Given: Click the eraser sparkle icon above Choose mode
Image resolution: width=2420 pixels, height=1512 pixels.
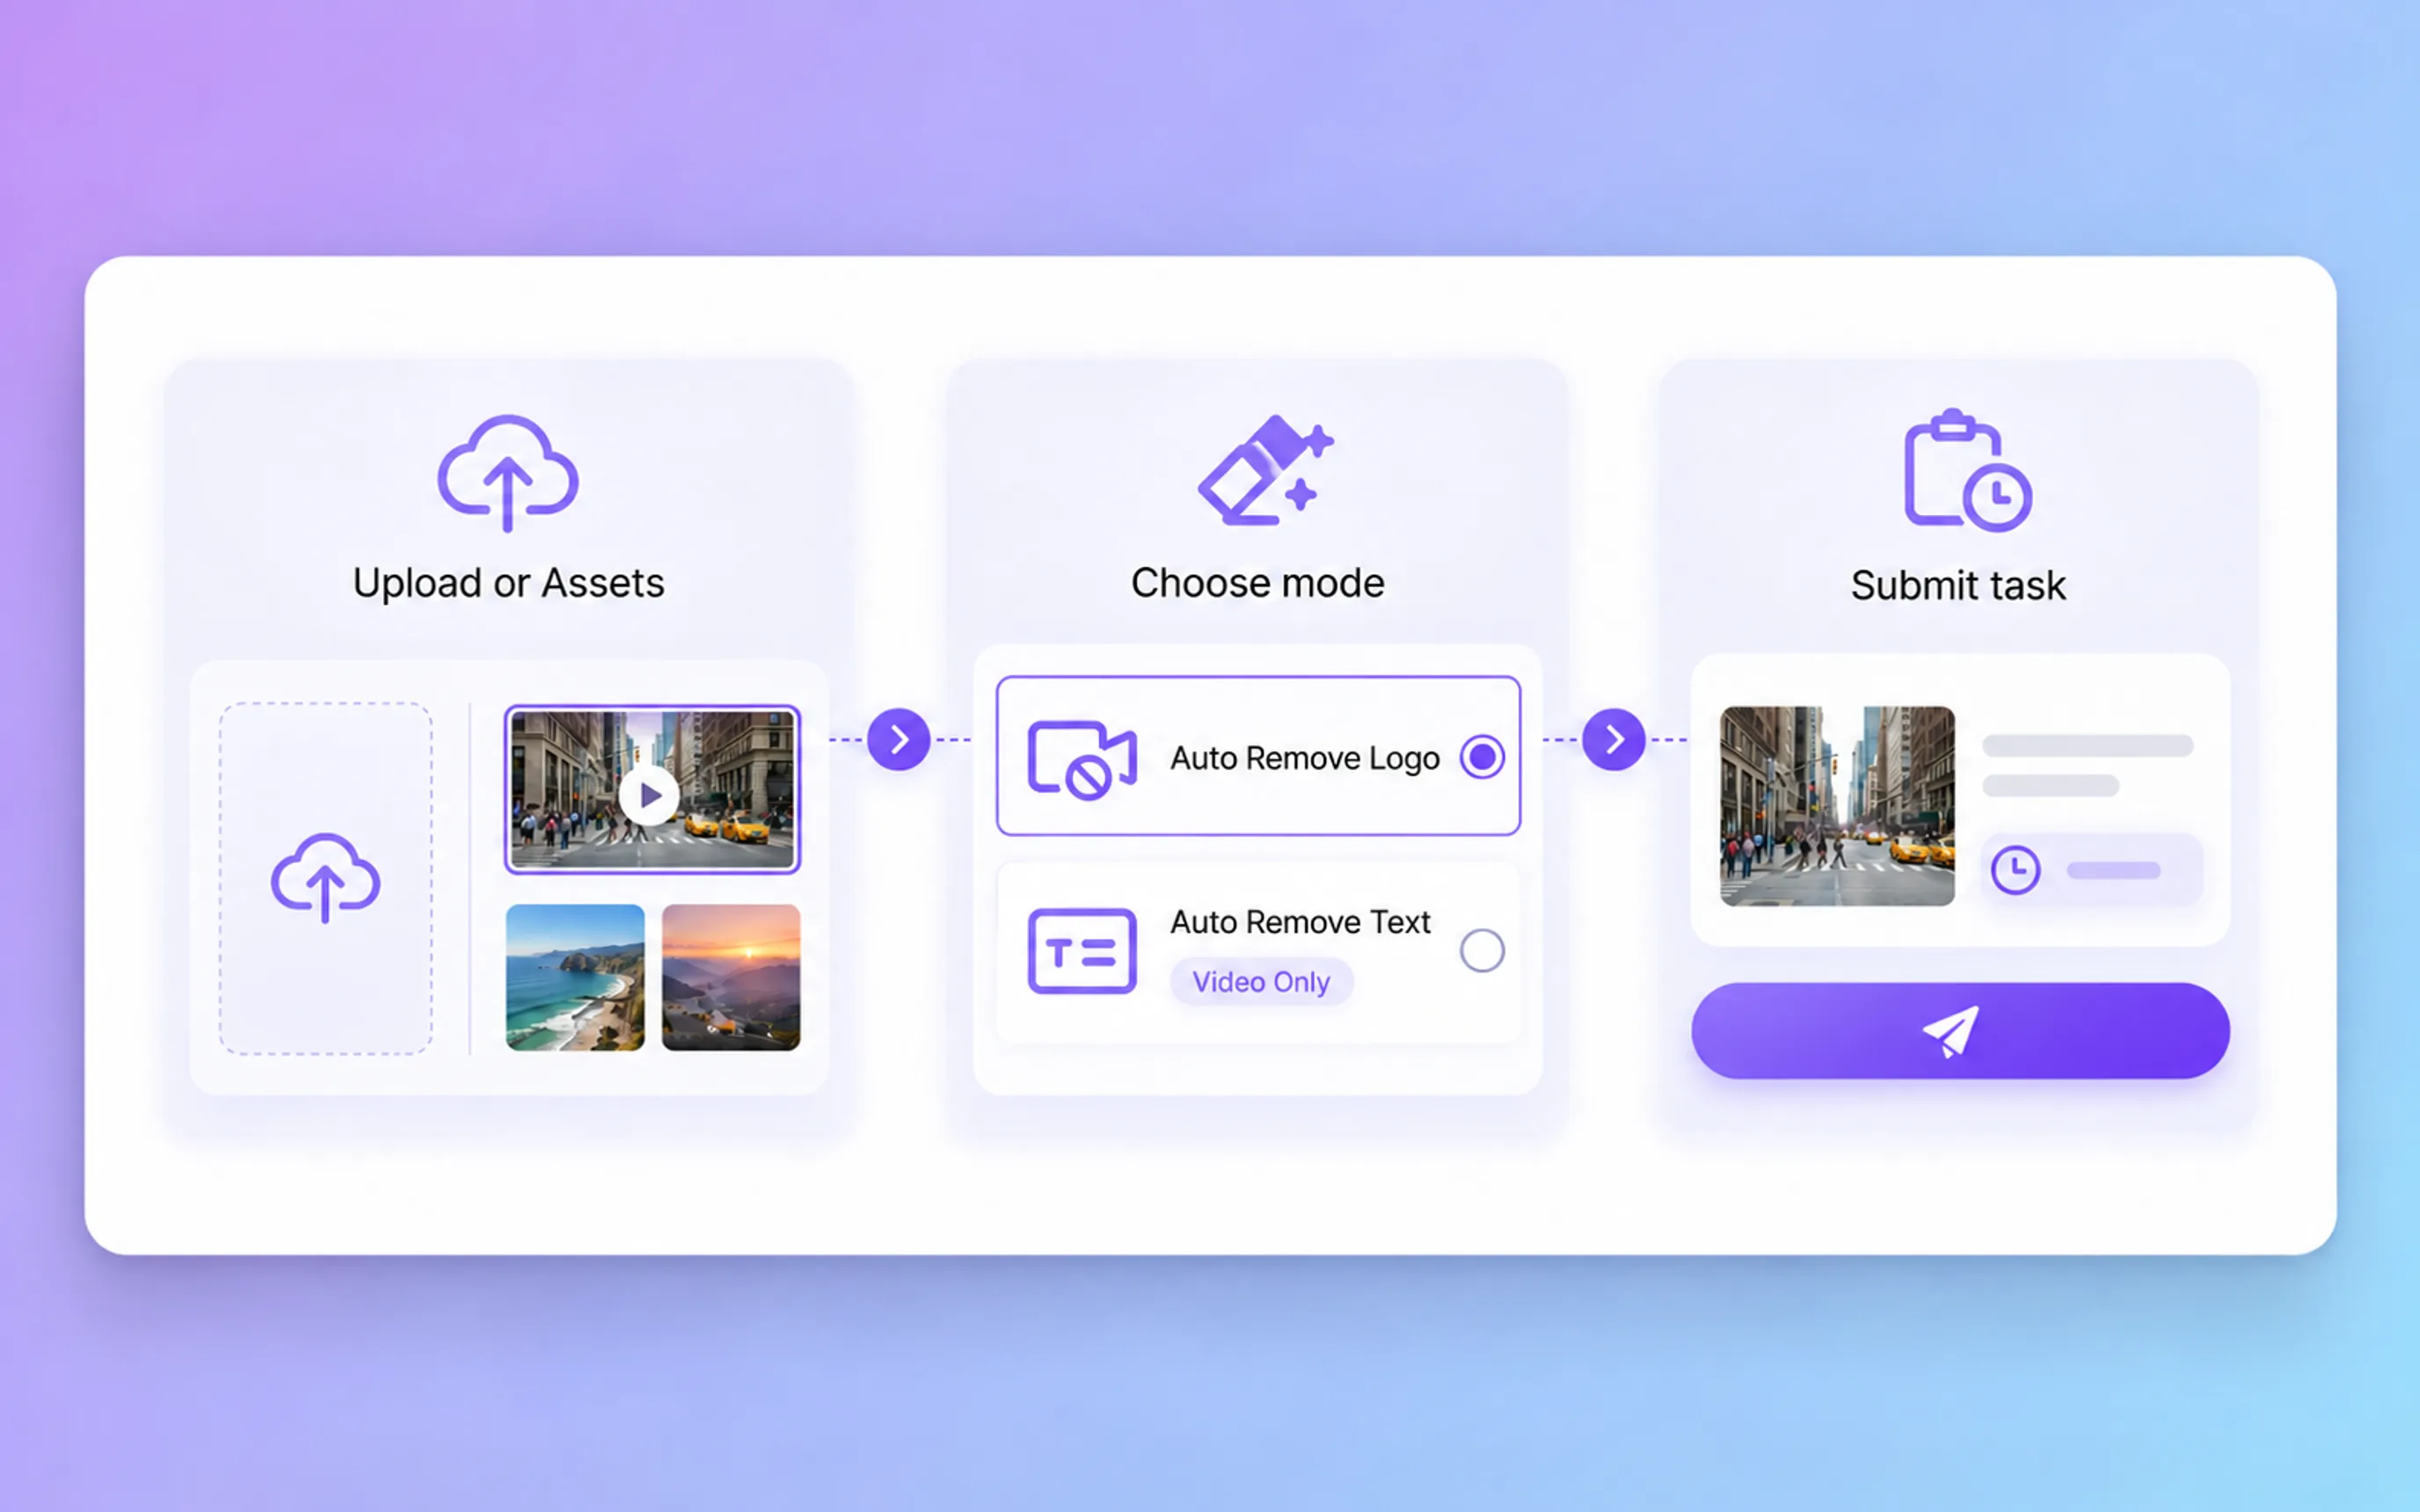Looking at the screenshot, I should pos(1266,469).
